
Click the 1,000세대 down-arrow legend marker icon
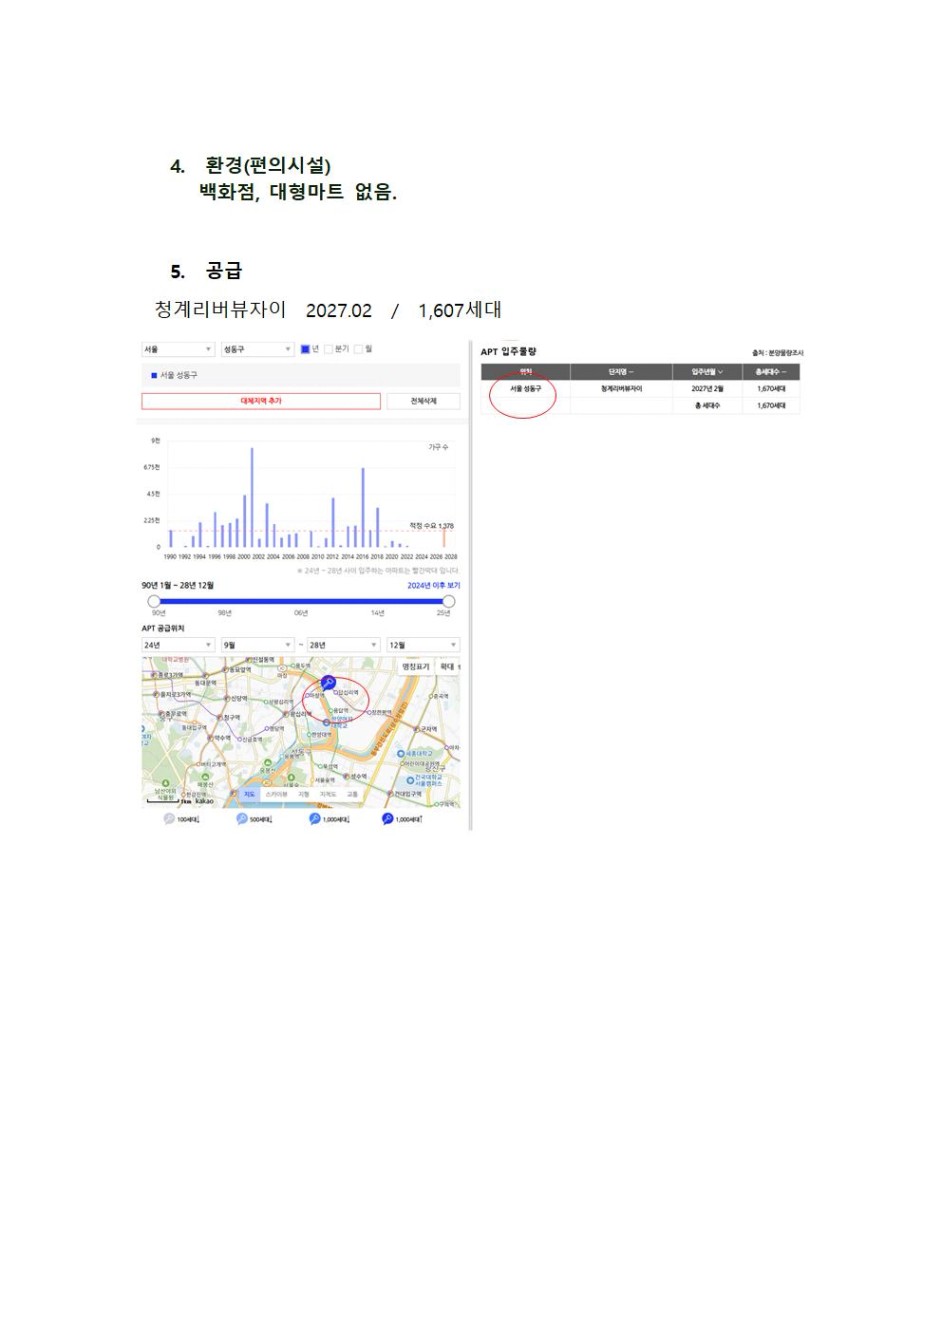(314, 819)
